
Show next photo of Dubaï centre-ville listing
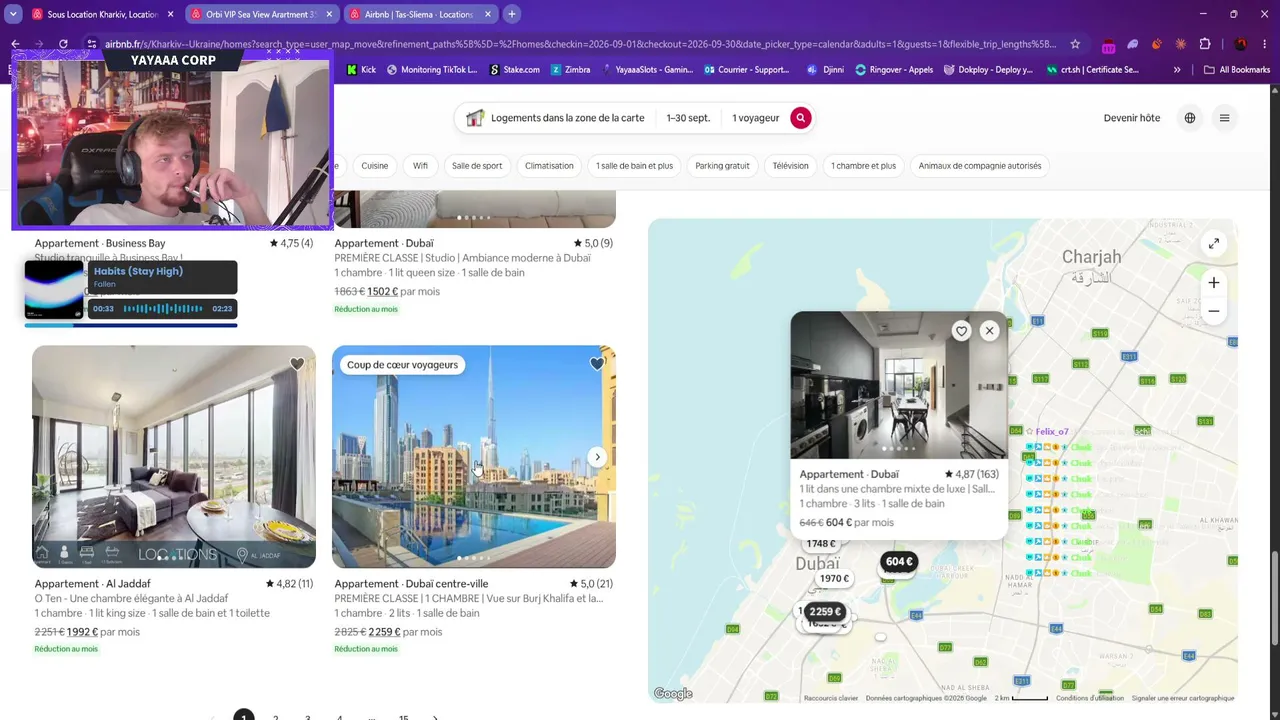click(x=597, y=457)
